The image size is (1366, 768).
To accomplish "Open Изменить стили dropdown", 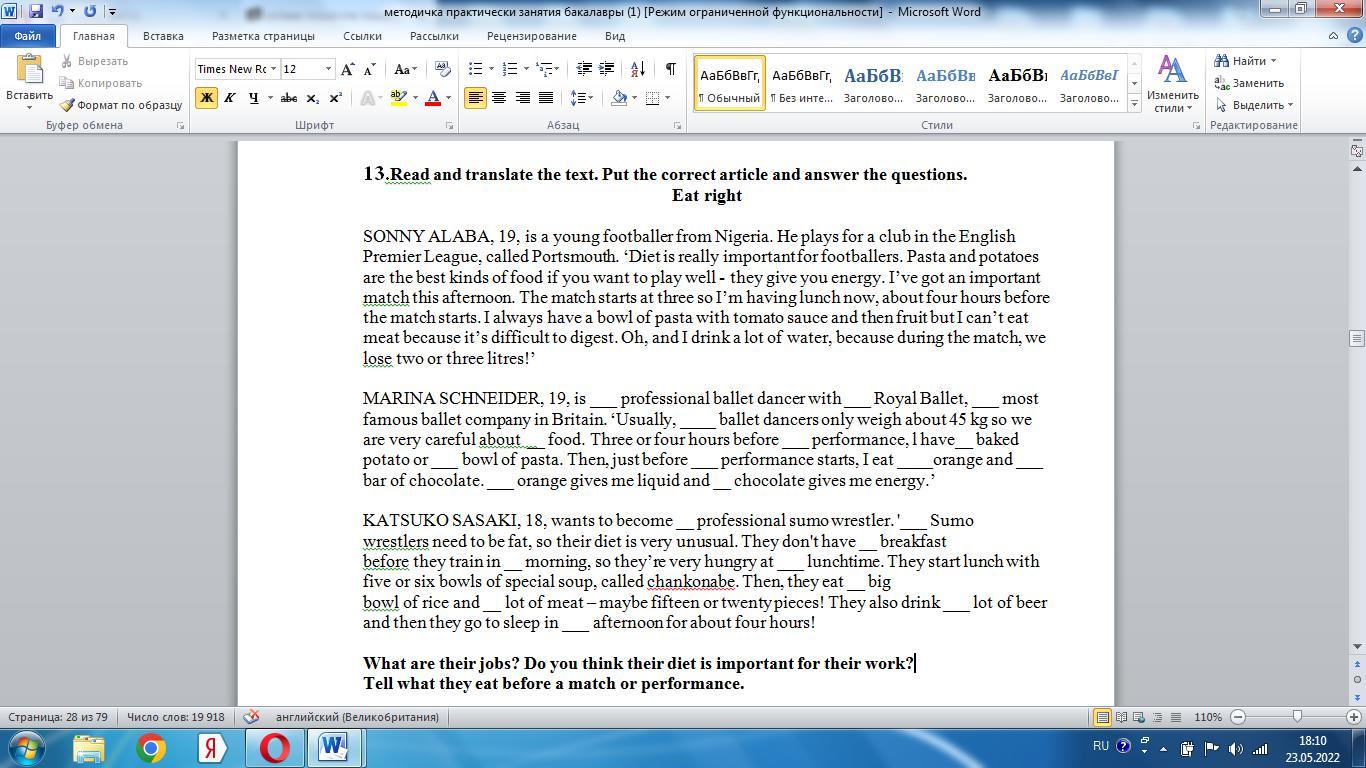I will pos(1172,84).
